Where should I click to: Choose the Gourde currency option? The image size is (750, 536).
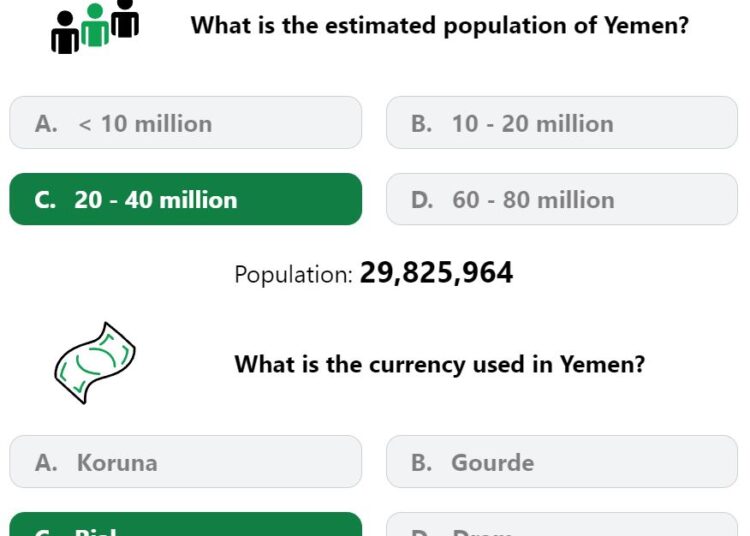pyautogui.click(x=562, y=462)
